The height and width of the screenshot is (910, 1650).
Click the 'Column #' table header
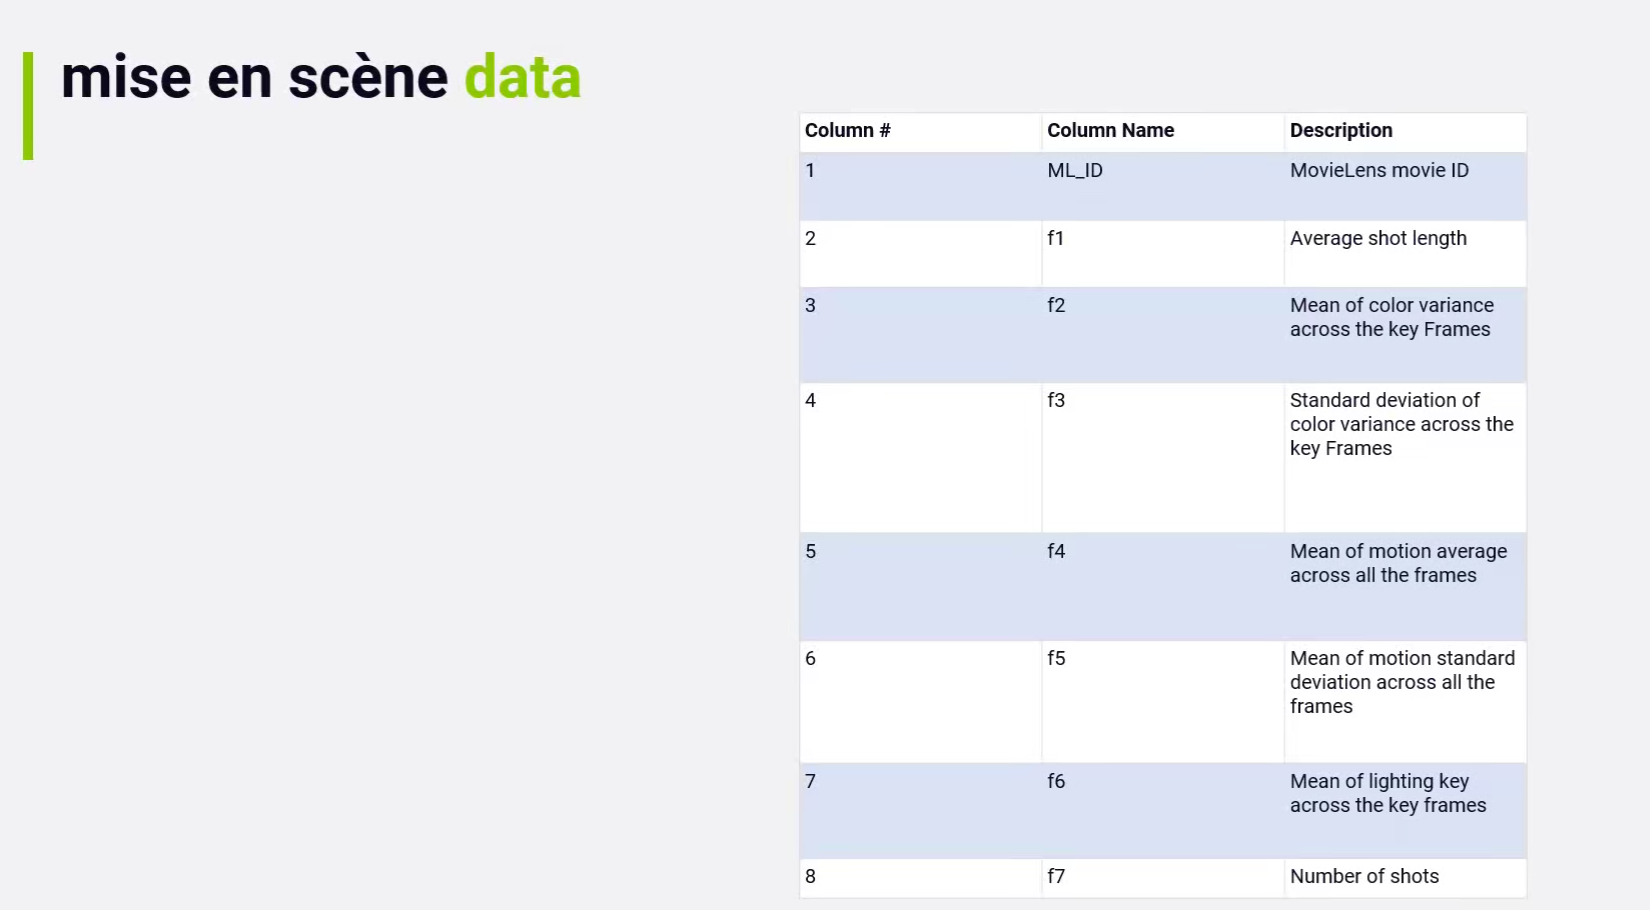(848, 131)
